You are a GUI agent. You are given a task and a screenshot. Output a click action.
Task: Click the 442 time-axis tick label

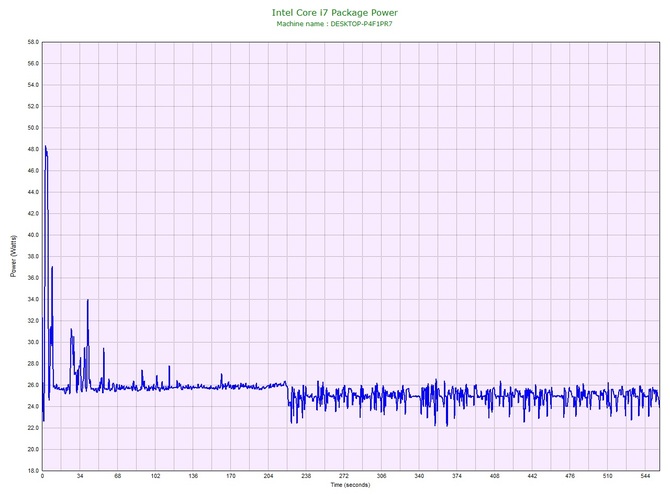pos(532,476)
